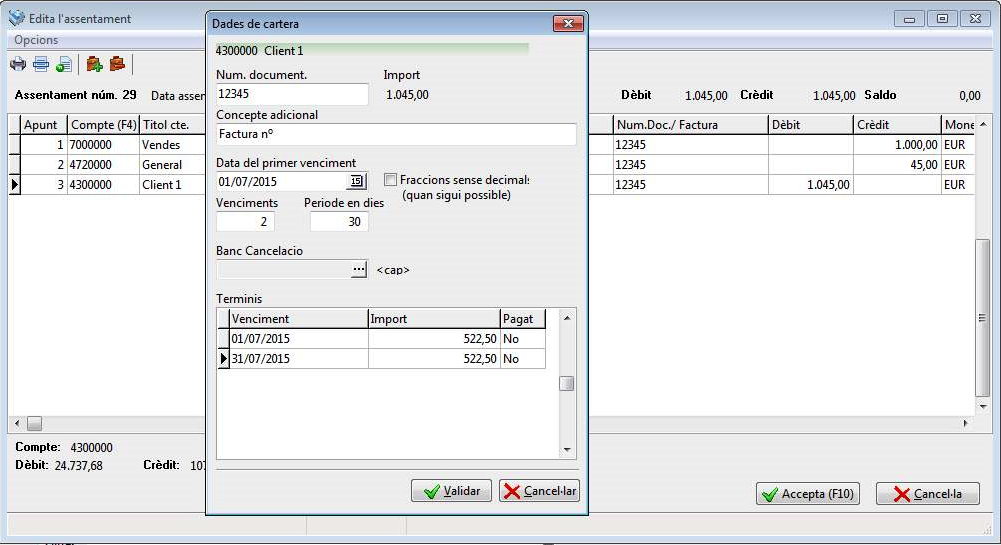Click Import 522,50 in the 31/07/2015 row
1001x545 pixels.
pyautogui.click(x=434, y=359)
